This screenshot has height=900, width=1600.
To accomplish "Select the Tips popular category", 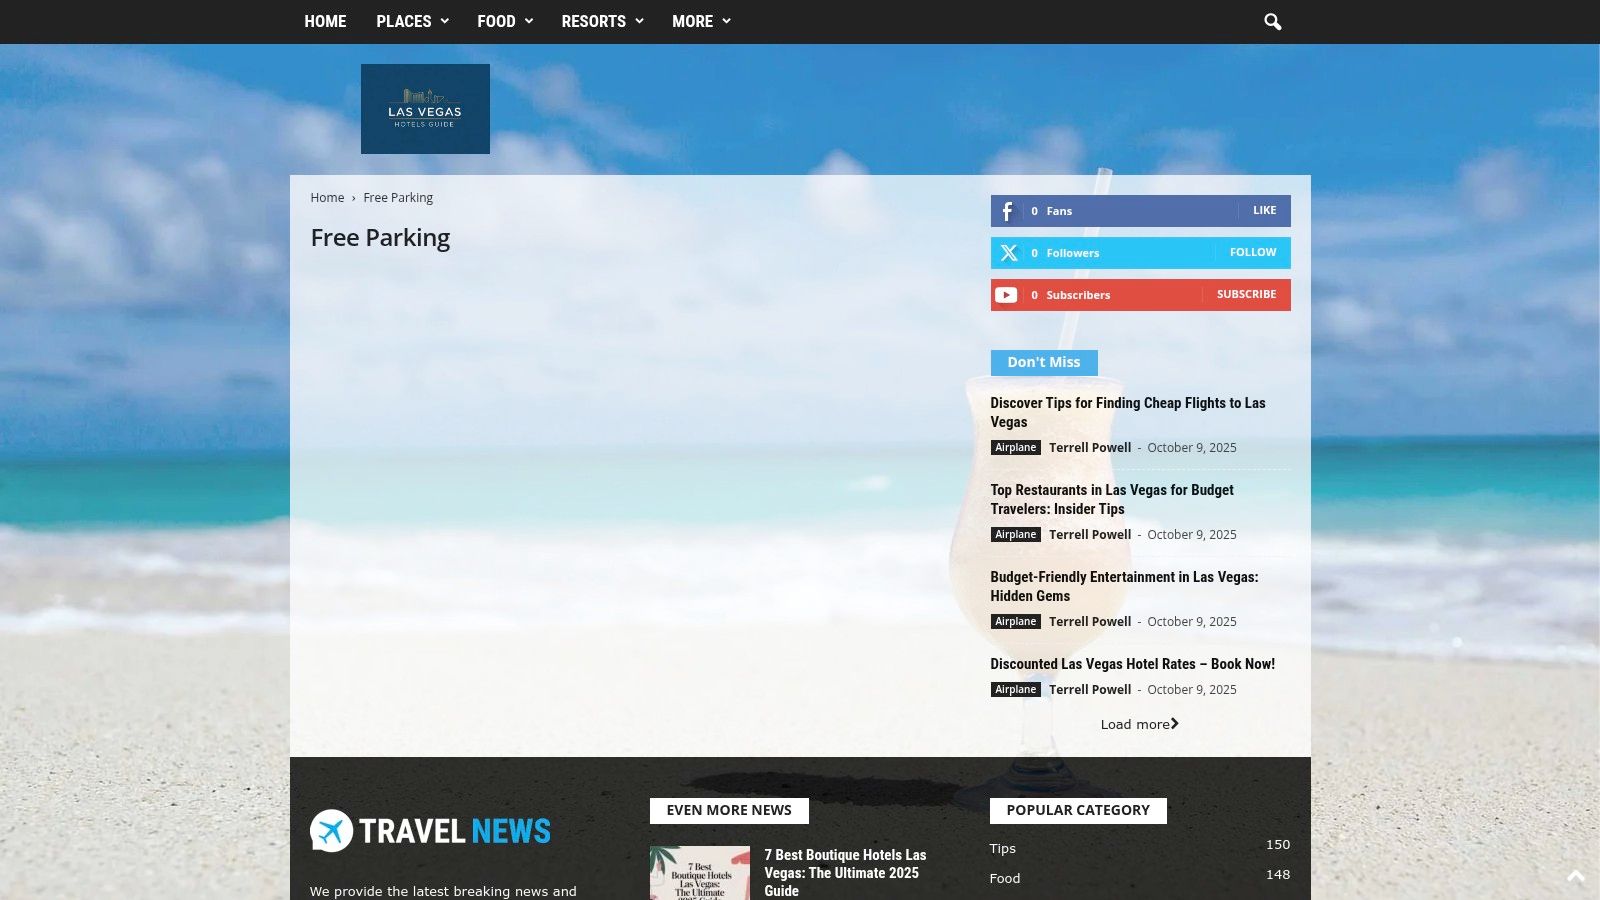I will [1003, 848].
